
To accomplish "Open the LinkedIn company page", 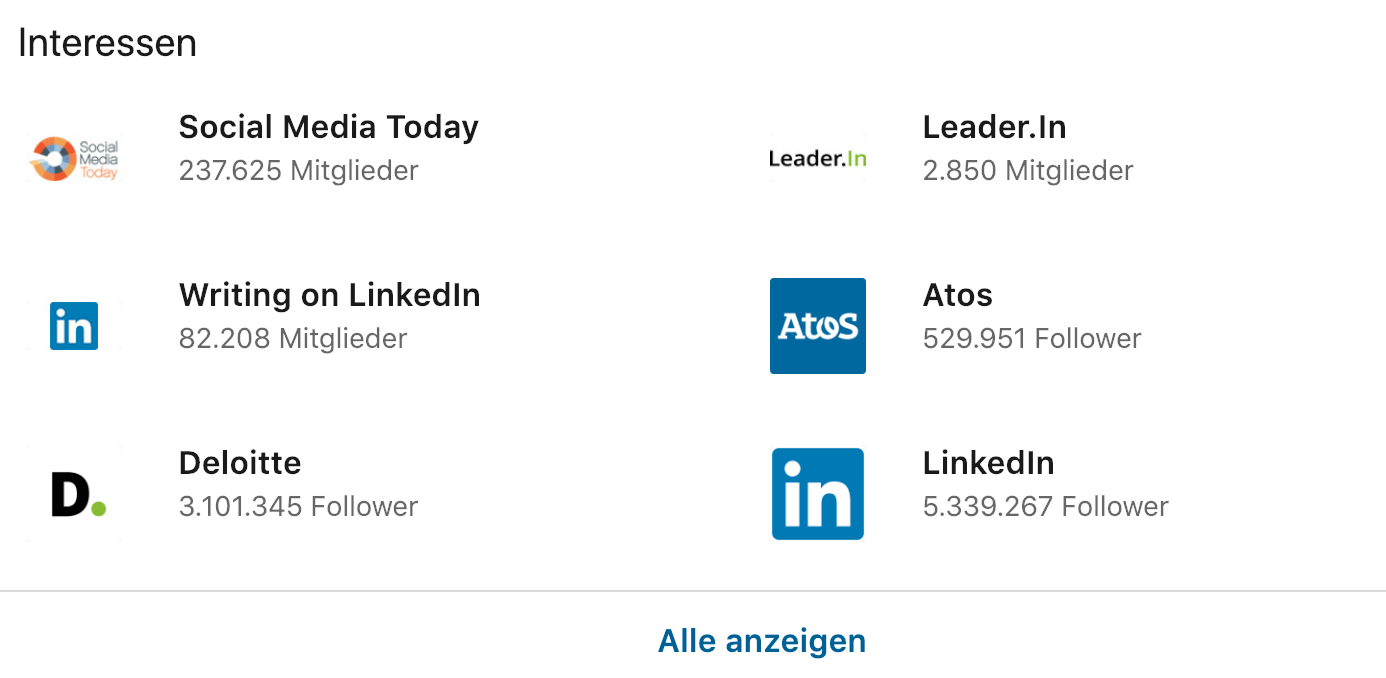I will (988, 463).
